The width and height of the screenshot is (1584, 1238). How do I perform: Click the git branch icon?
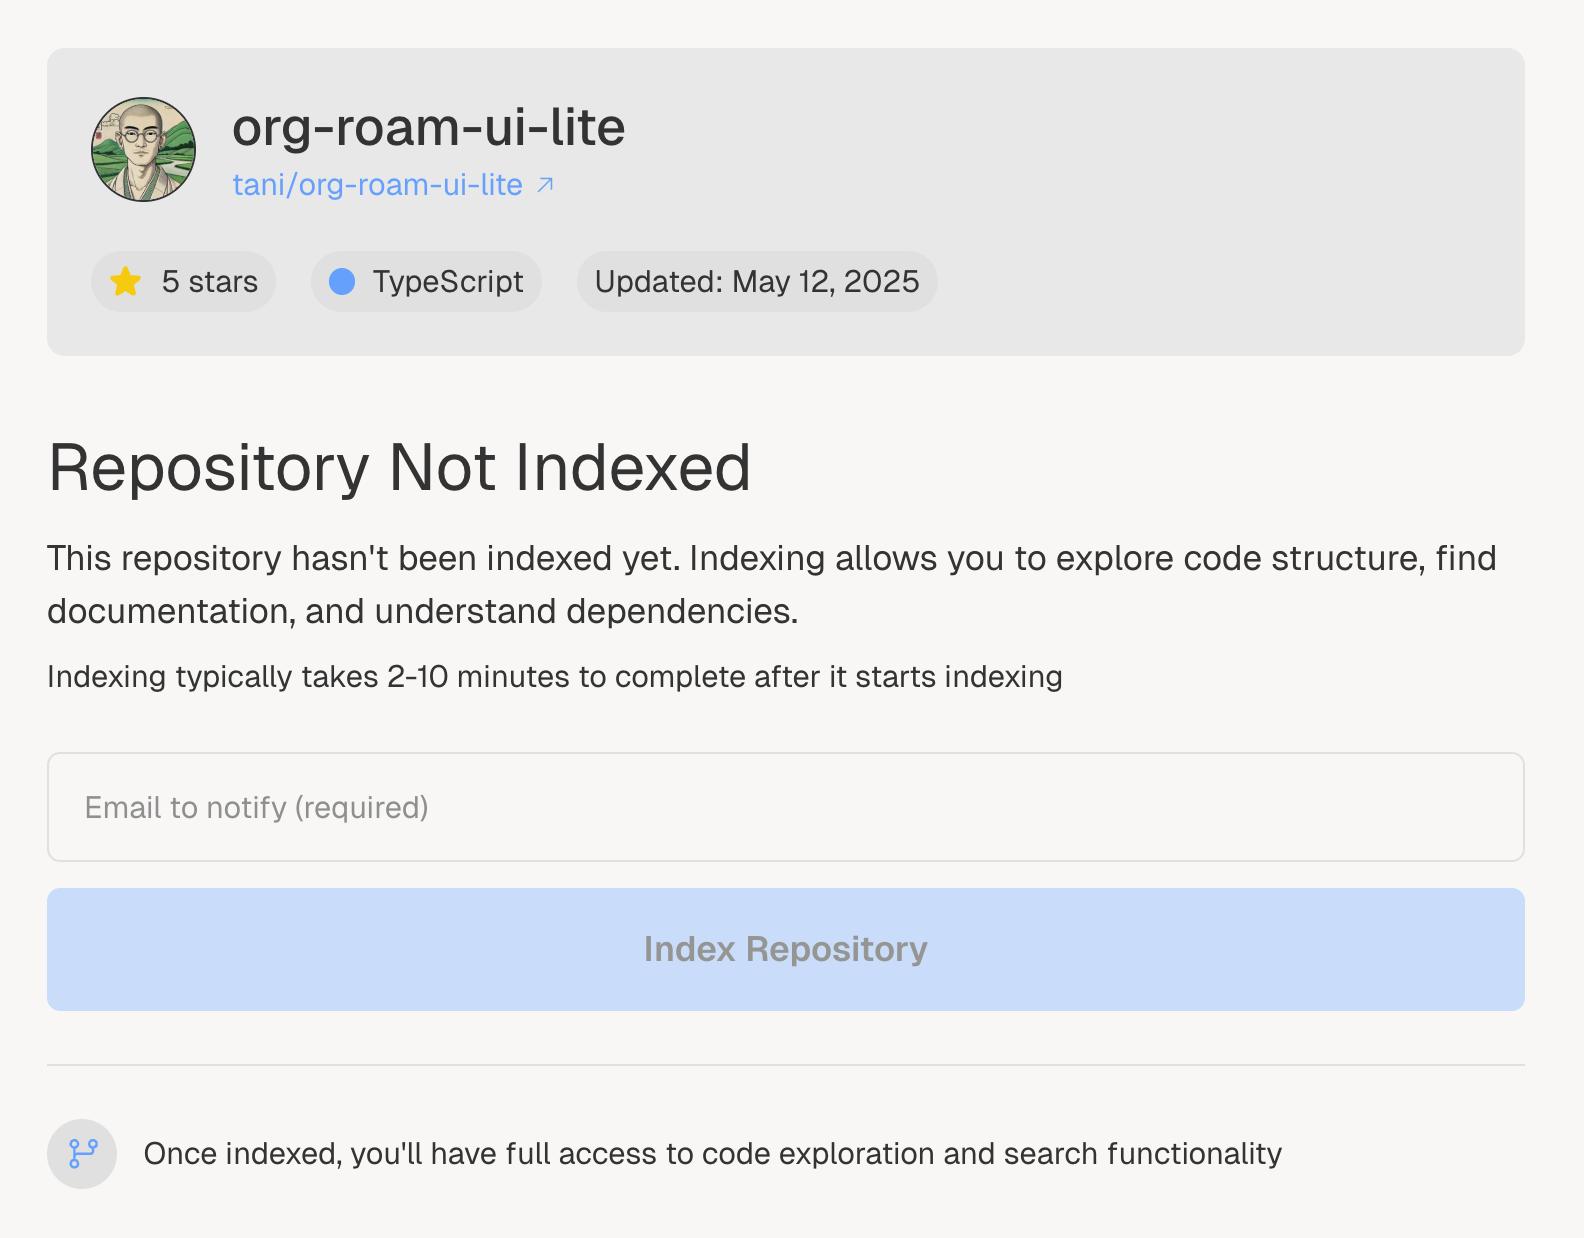click(x=83, y=1153)
